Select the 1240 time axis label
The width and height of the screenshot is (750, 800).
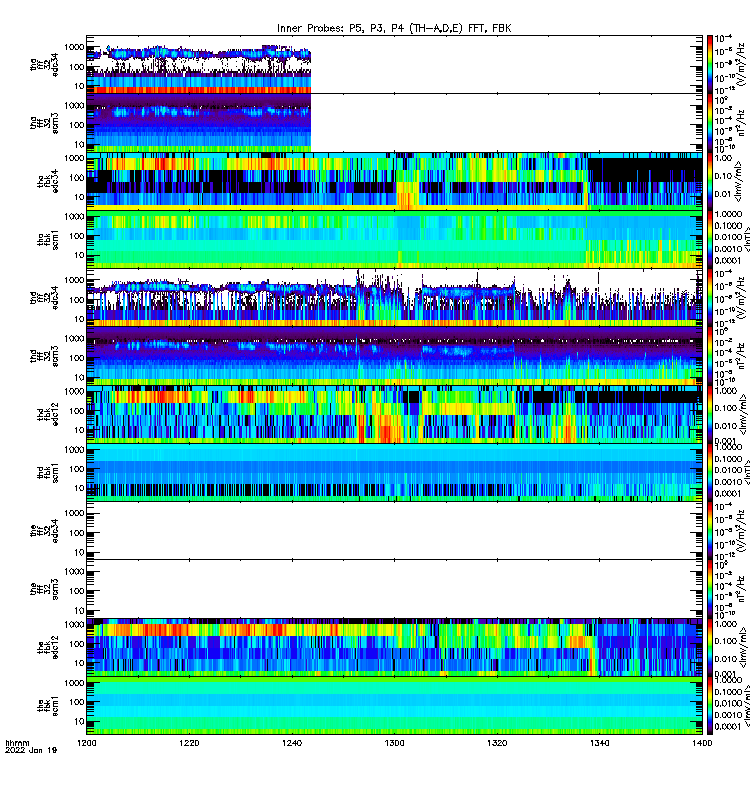292,743
